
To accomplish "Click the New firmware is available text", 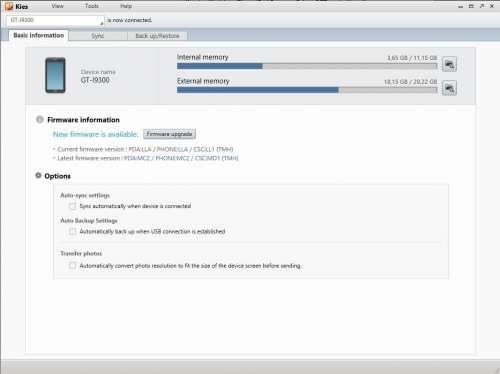I will point(95,134).
